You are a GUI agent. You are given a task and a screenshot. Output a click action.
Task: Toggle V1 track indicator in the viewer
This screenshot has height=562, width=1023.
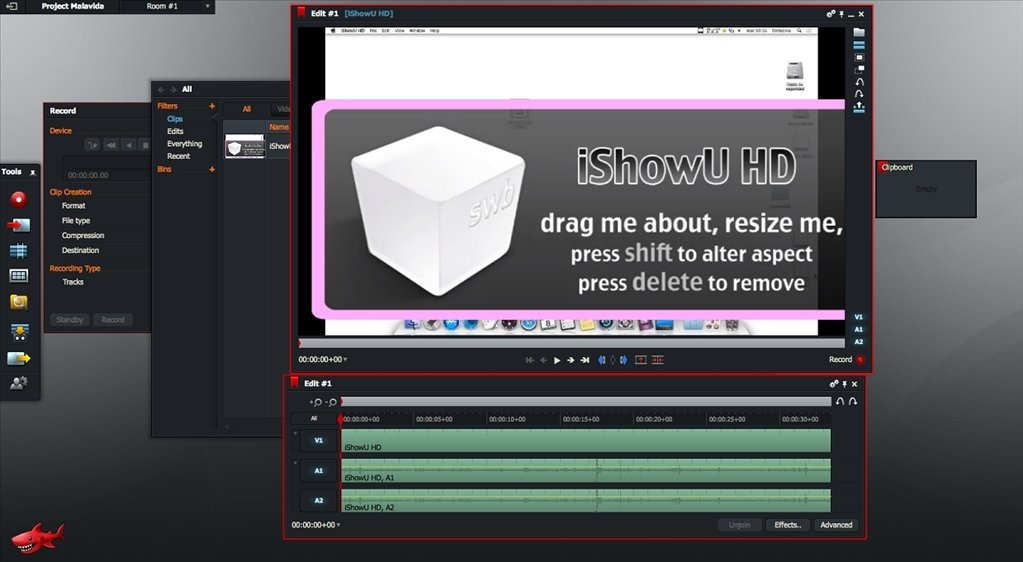coord(859,317)
